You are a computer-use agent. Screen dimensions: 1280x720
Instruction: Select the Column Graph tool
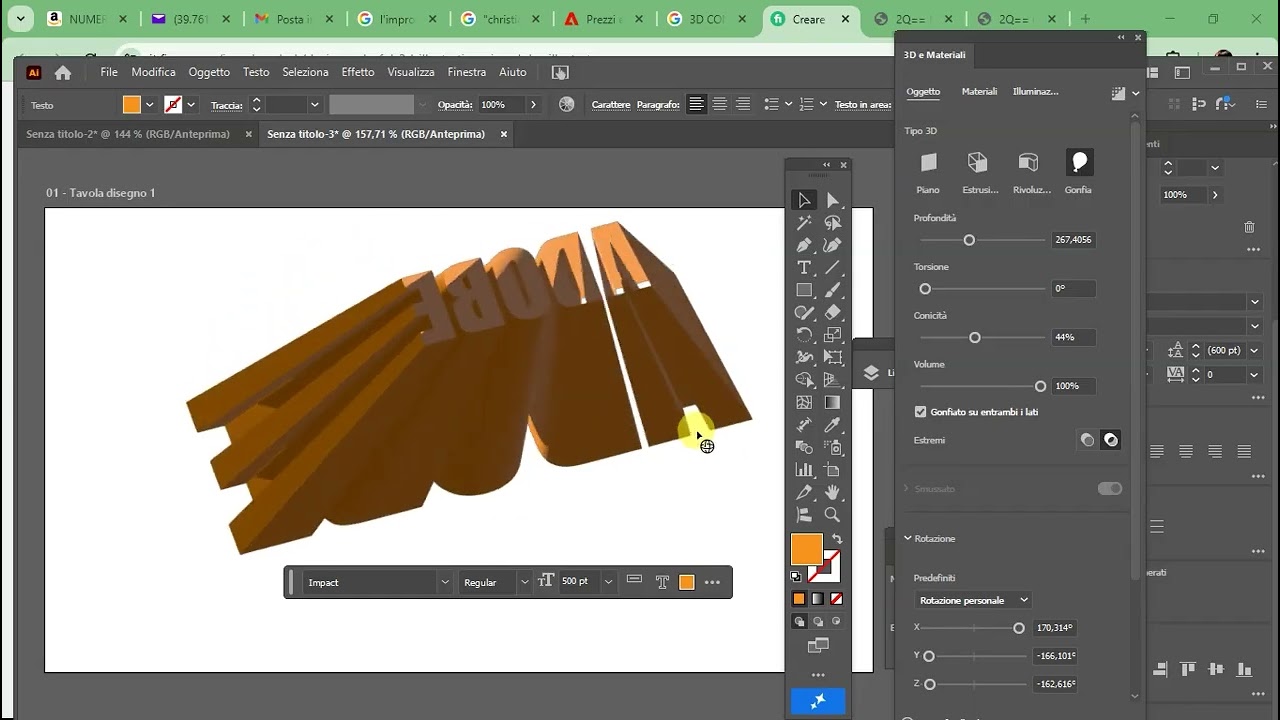[804, 470]
